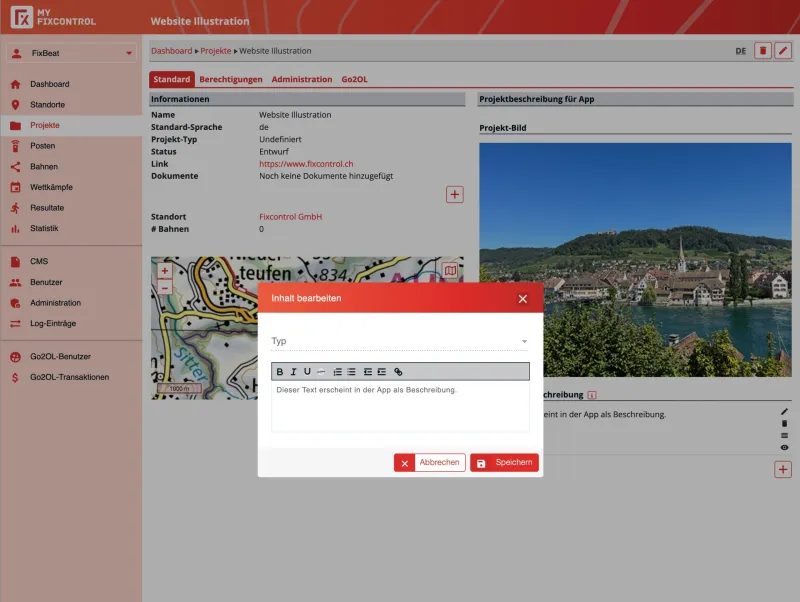800x602 pixels.
Task: Edit the description block with the pencil icon
Action: [784, 412]
